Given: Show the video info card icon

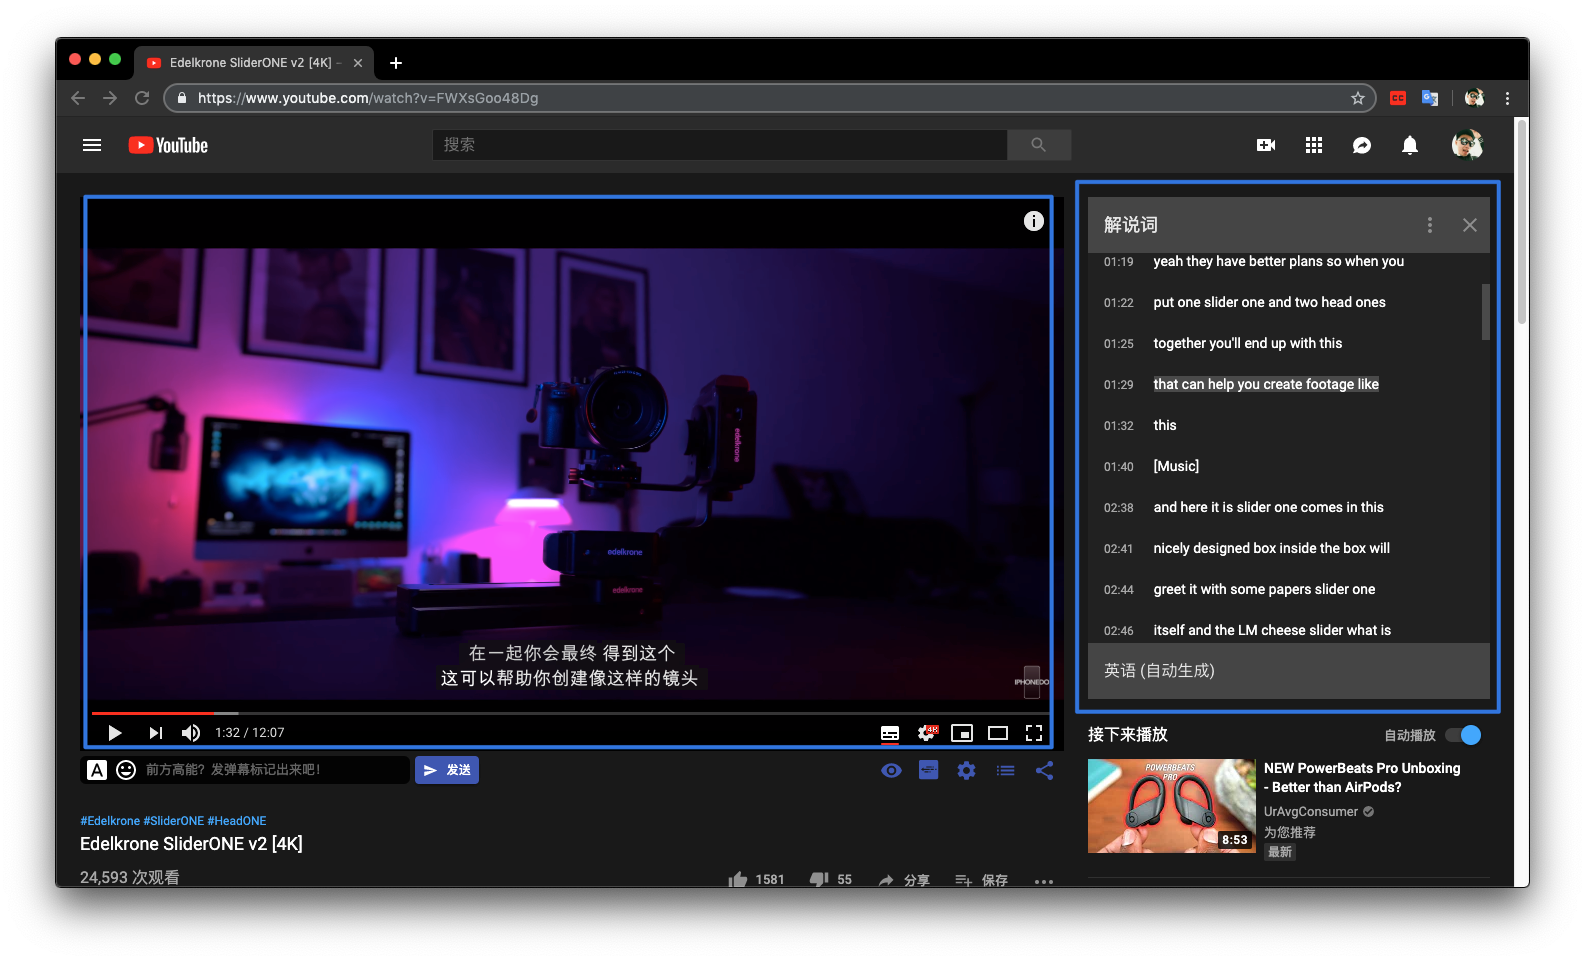Looking at the screenshot, I should (x=1034, y=221).
